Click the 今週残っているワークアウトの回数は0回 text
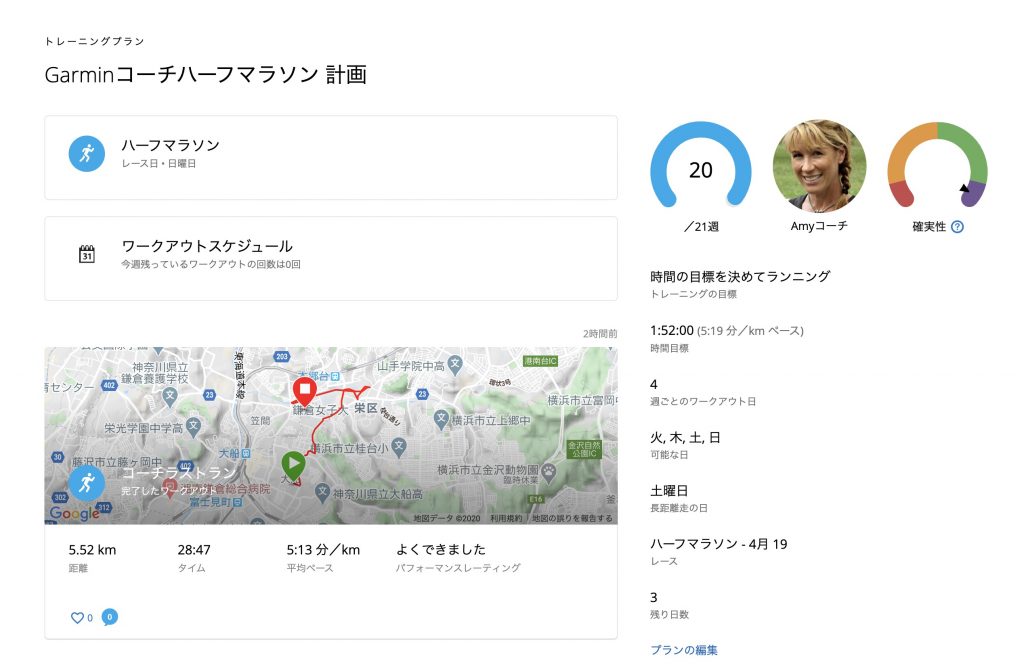Screen dimensions: 1024x665 [x=211, y=265]
